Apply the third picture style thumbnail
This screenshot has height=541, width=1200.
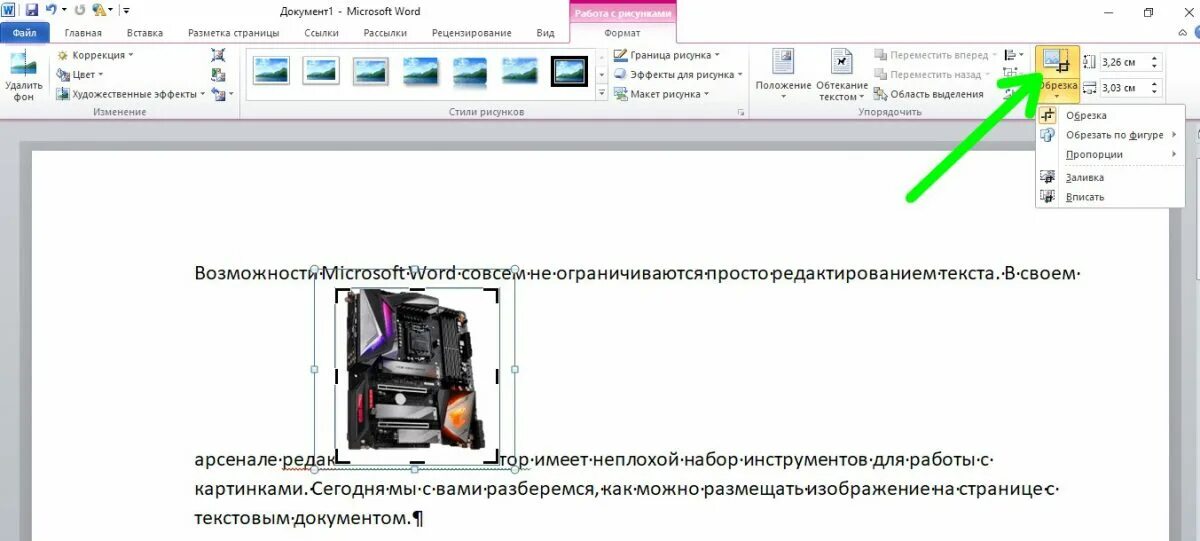[x=371, y=70]
